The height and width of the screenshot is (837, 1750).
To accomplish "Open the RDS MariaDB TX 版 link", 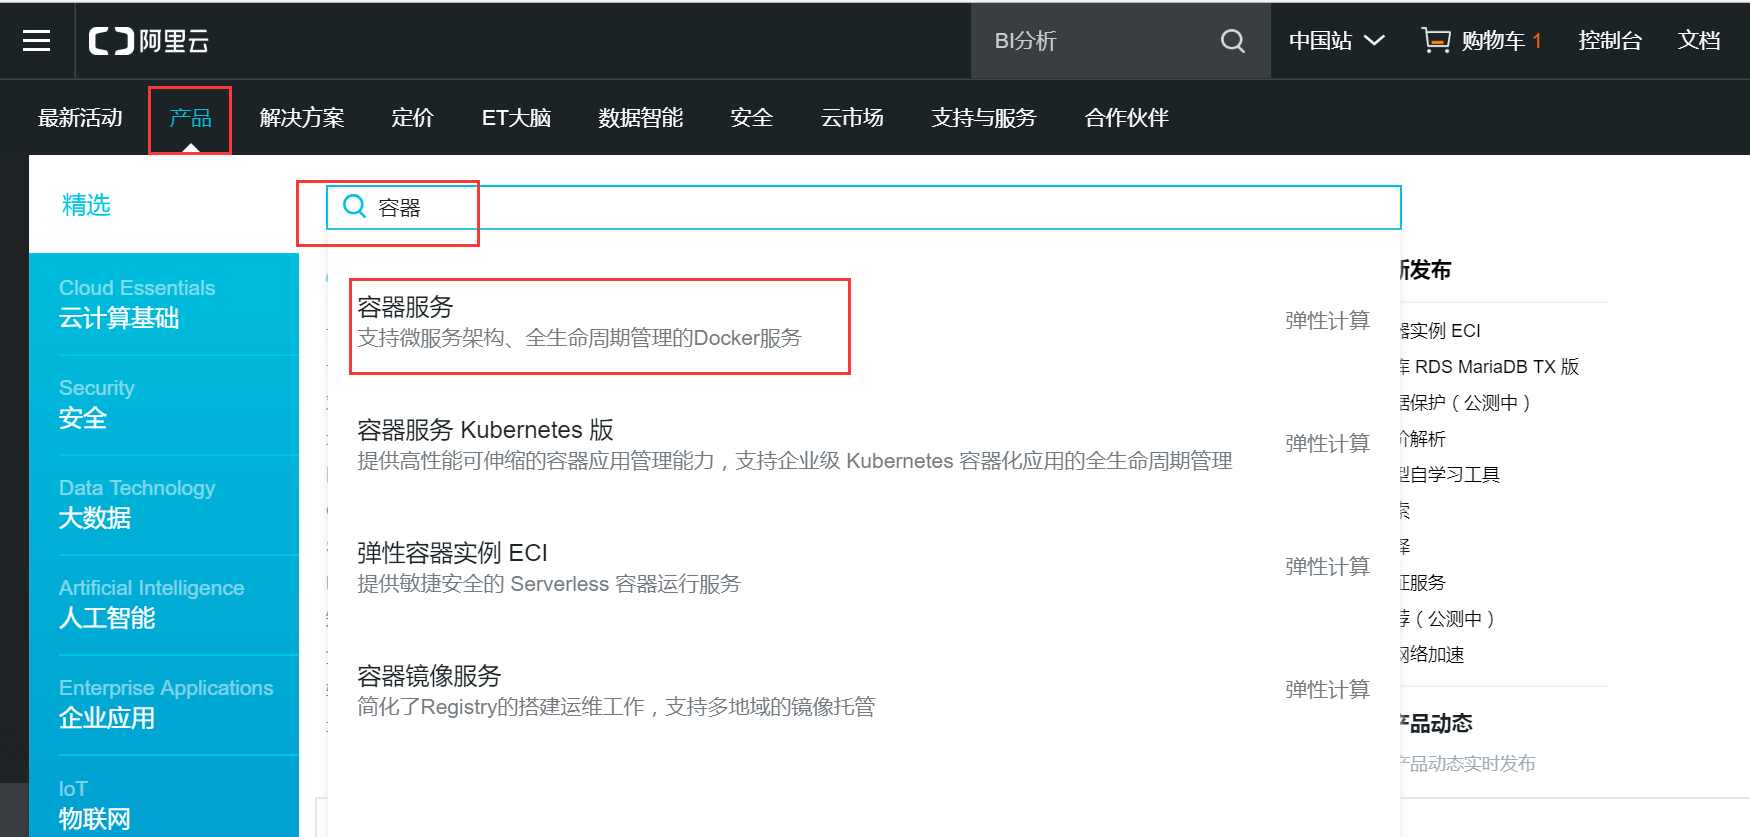I will coord(1490,367).
